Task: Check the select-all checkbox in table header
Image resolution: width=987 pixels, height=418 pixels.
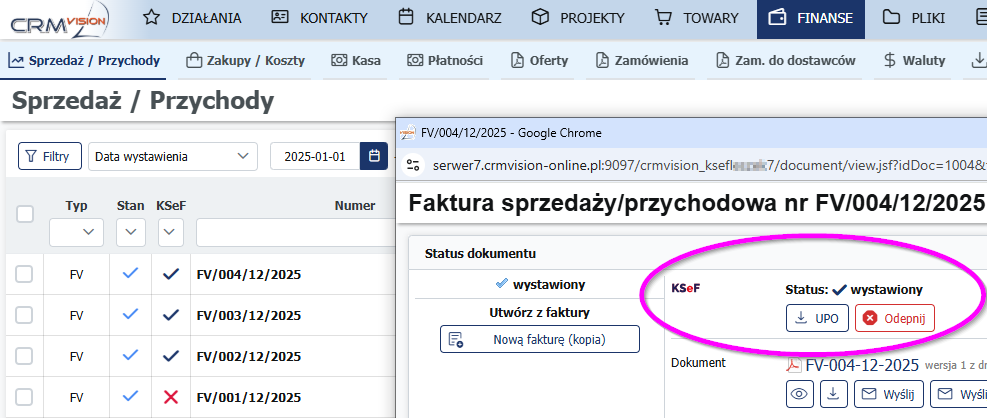Action: tap(25, 213)
